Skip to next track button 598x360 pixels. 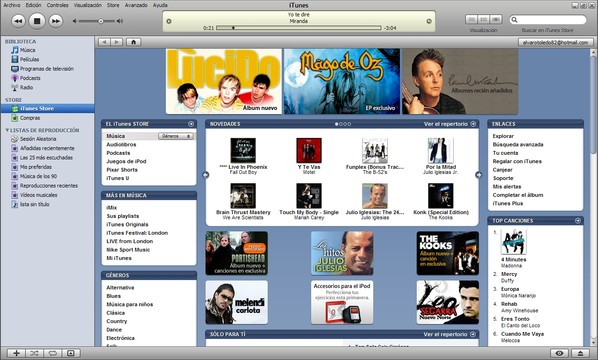click(x=56, y=21)
